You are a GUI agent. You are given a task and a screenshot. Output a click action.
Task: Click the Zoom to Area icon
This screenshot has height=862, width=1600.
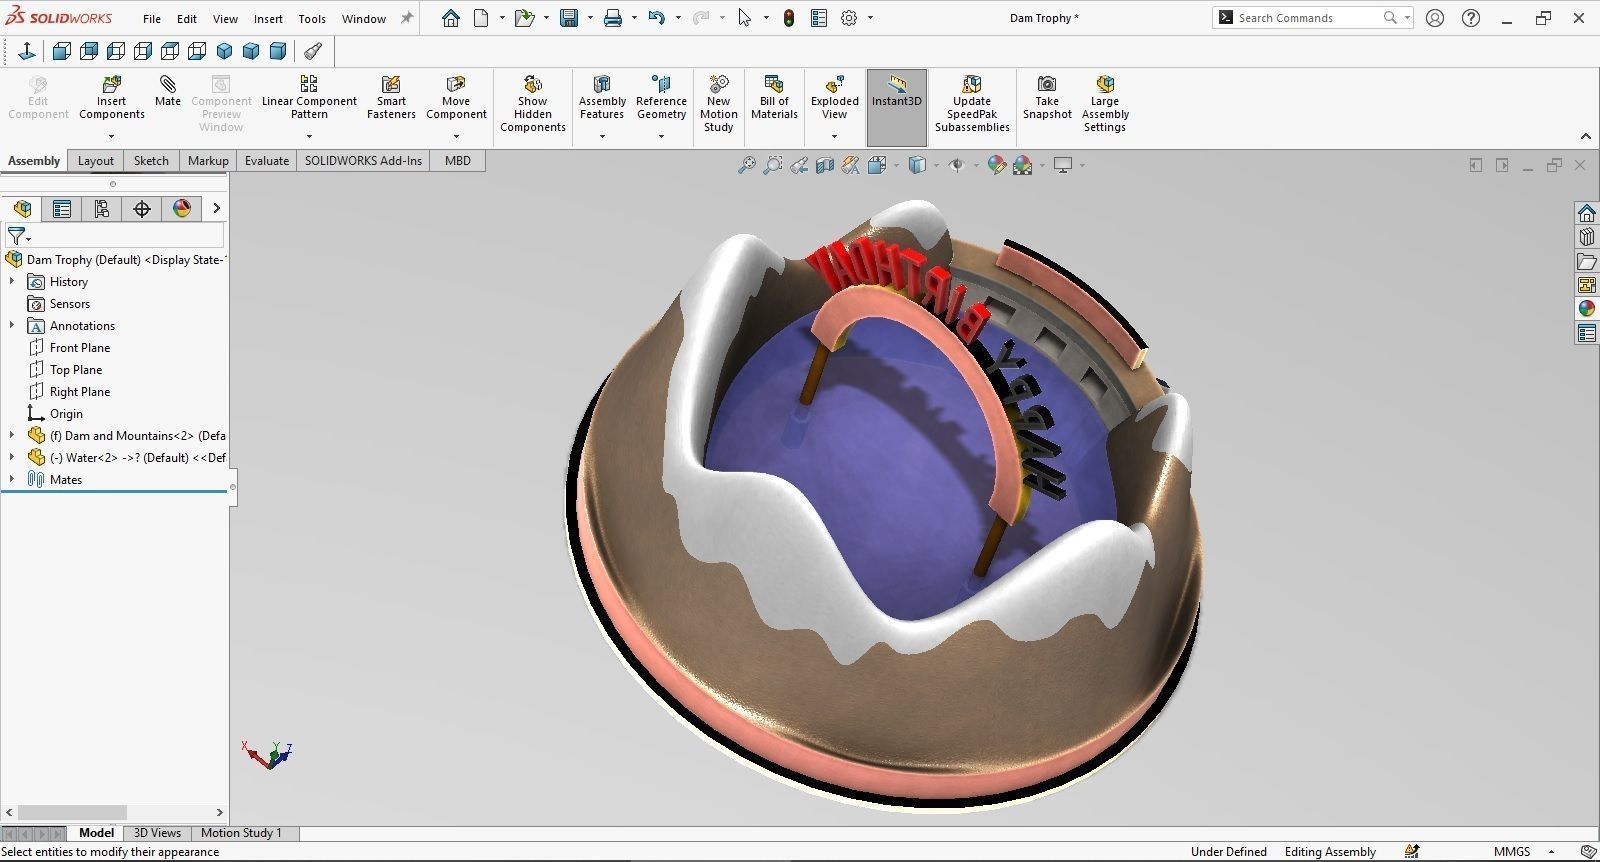pos(772,165)
